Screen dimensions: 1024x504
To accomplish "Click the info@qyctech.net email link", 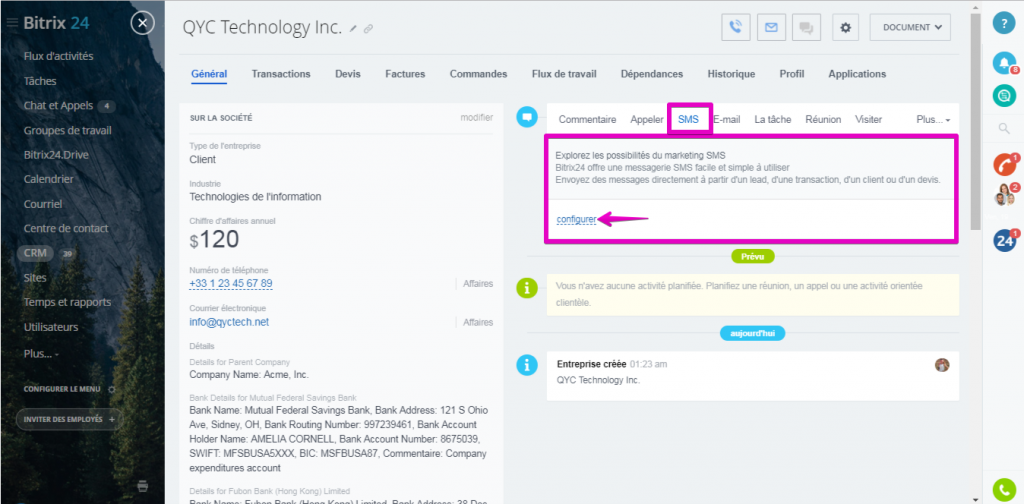I will click(229, 322).
